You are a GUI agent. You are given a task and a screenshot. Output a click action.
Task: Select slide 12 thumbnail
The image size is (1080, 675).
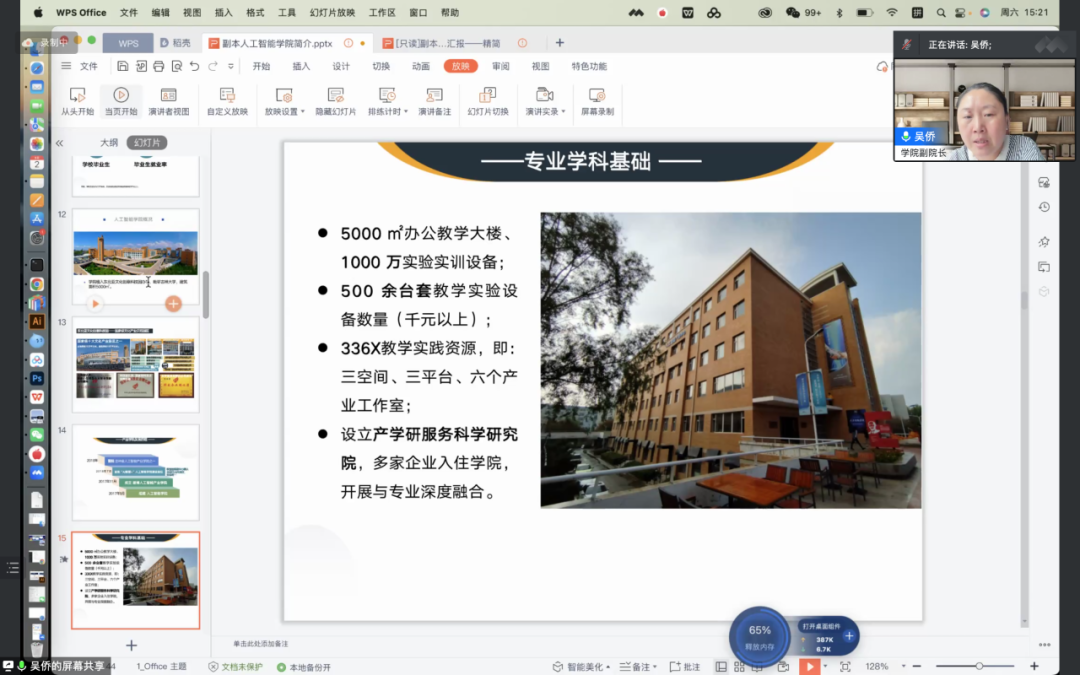pyautogui.click(x=136, y=256)
